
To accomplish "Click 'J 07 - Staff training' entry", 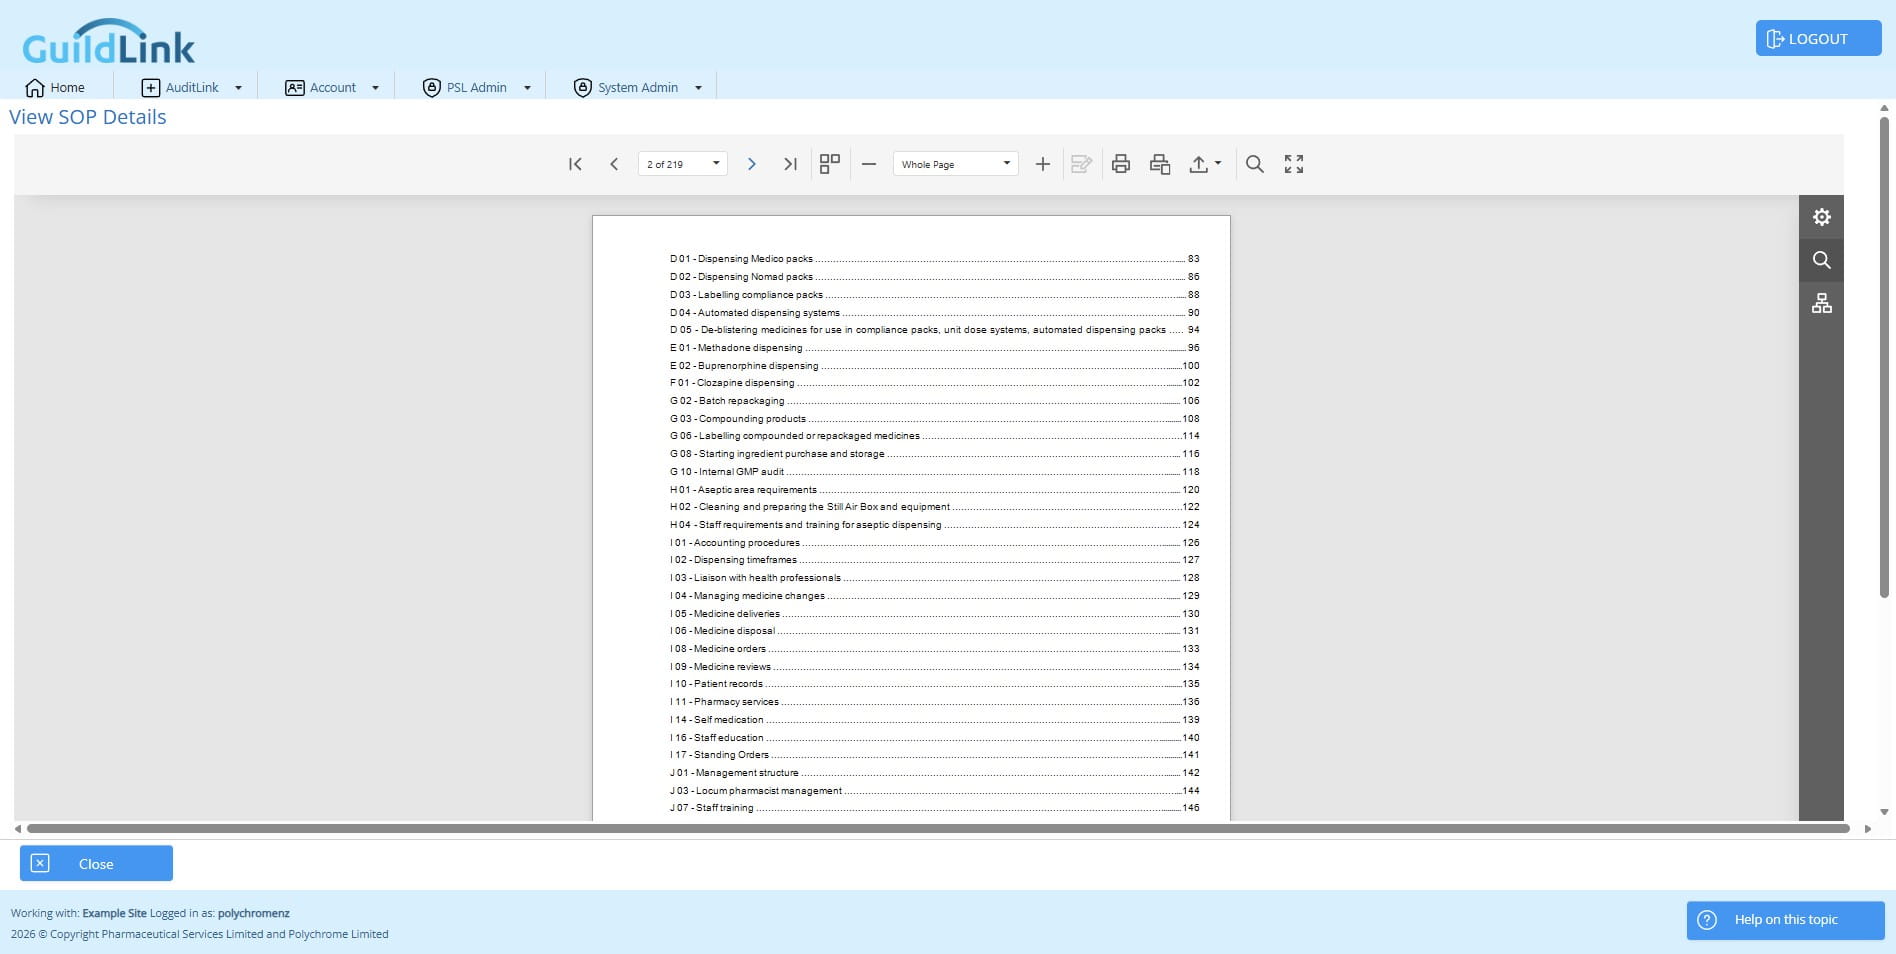I will 934,808.
